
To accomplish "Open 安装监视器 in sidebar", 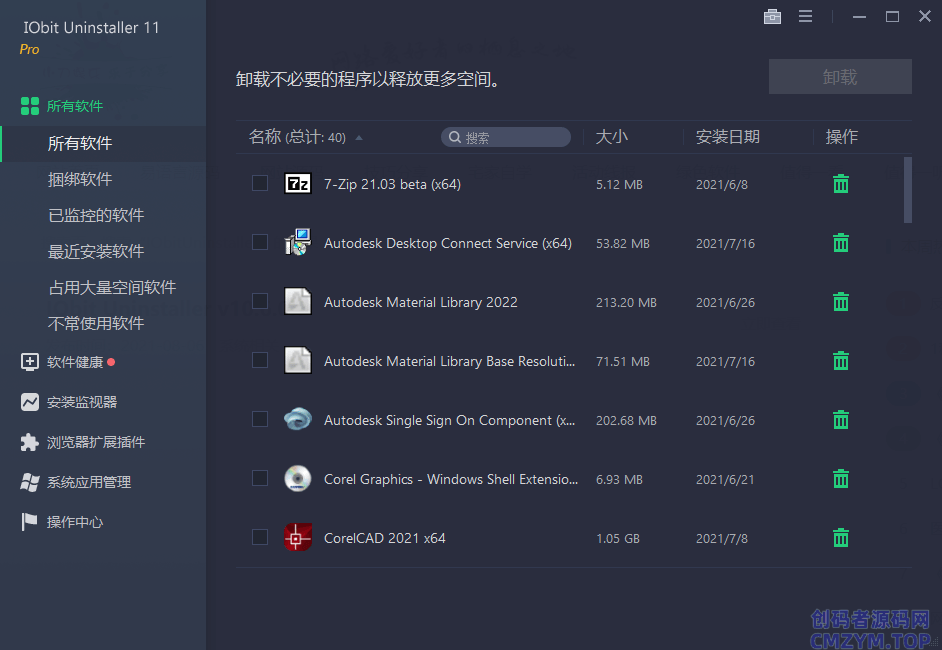I will click(81, 402).
